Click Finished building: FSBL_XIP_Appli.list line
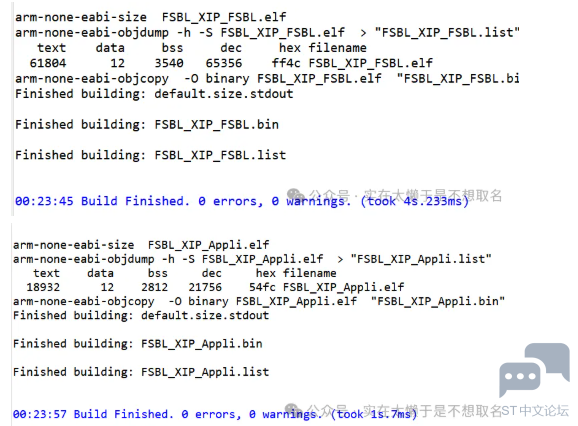The height and width of the screenshot is (426, 578). click(141, 372)
